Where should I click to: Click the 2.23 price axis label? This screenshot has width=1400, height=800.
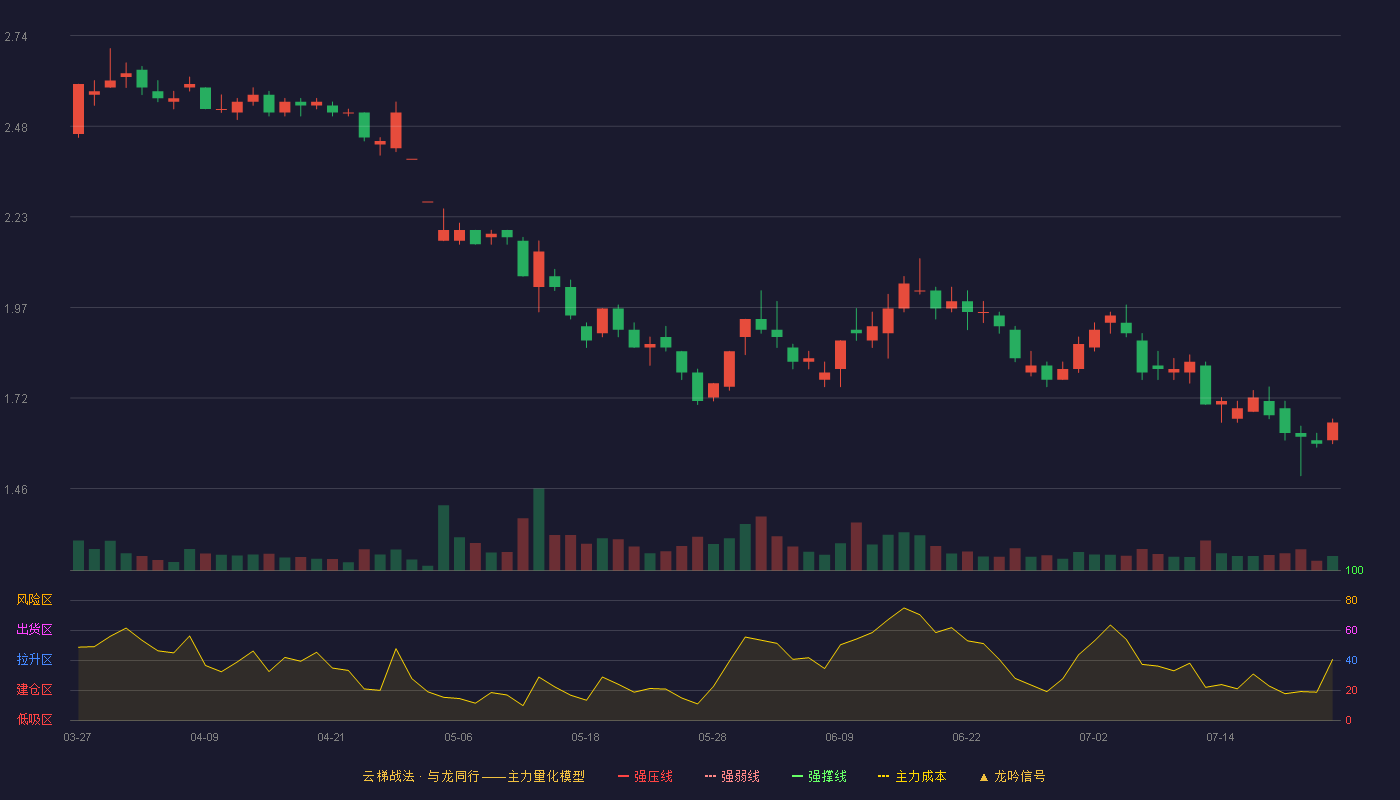[x=16, y=217]
